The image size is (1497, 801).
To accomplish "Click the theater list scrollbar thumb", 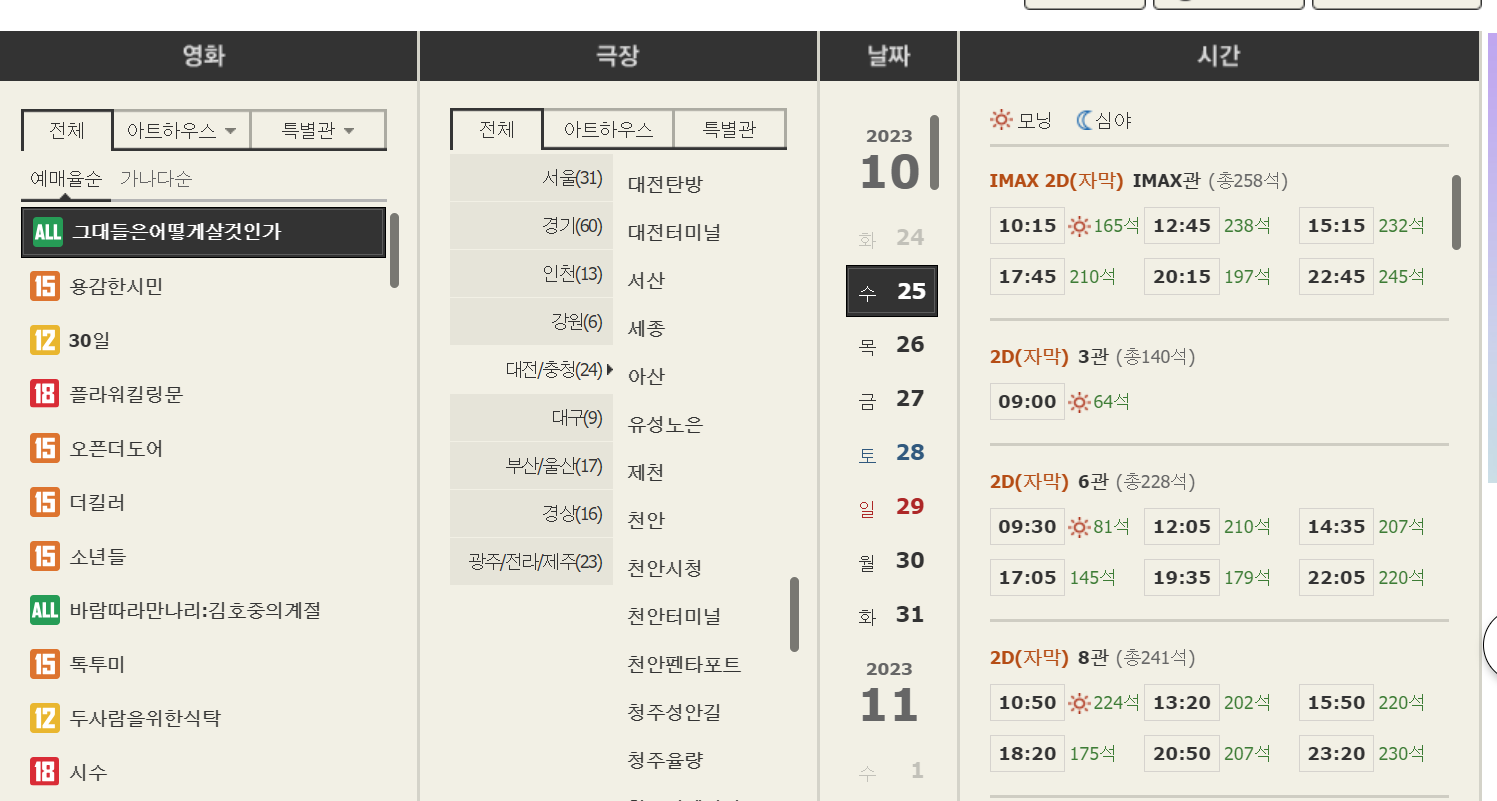I will pos(795,614).
